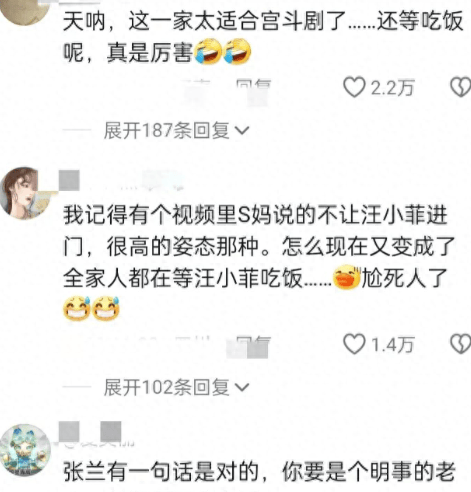The image size is (471, 492).
Task: Tap the sweating grin emojis below 全家人
Action: (91, 308)
